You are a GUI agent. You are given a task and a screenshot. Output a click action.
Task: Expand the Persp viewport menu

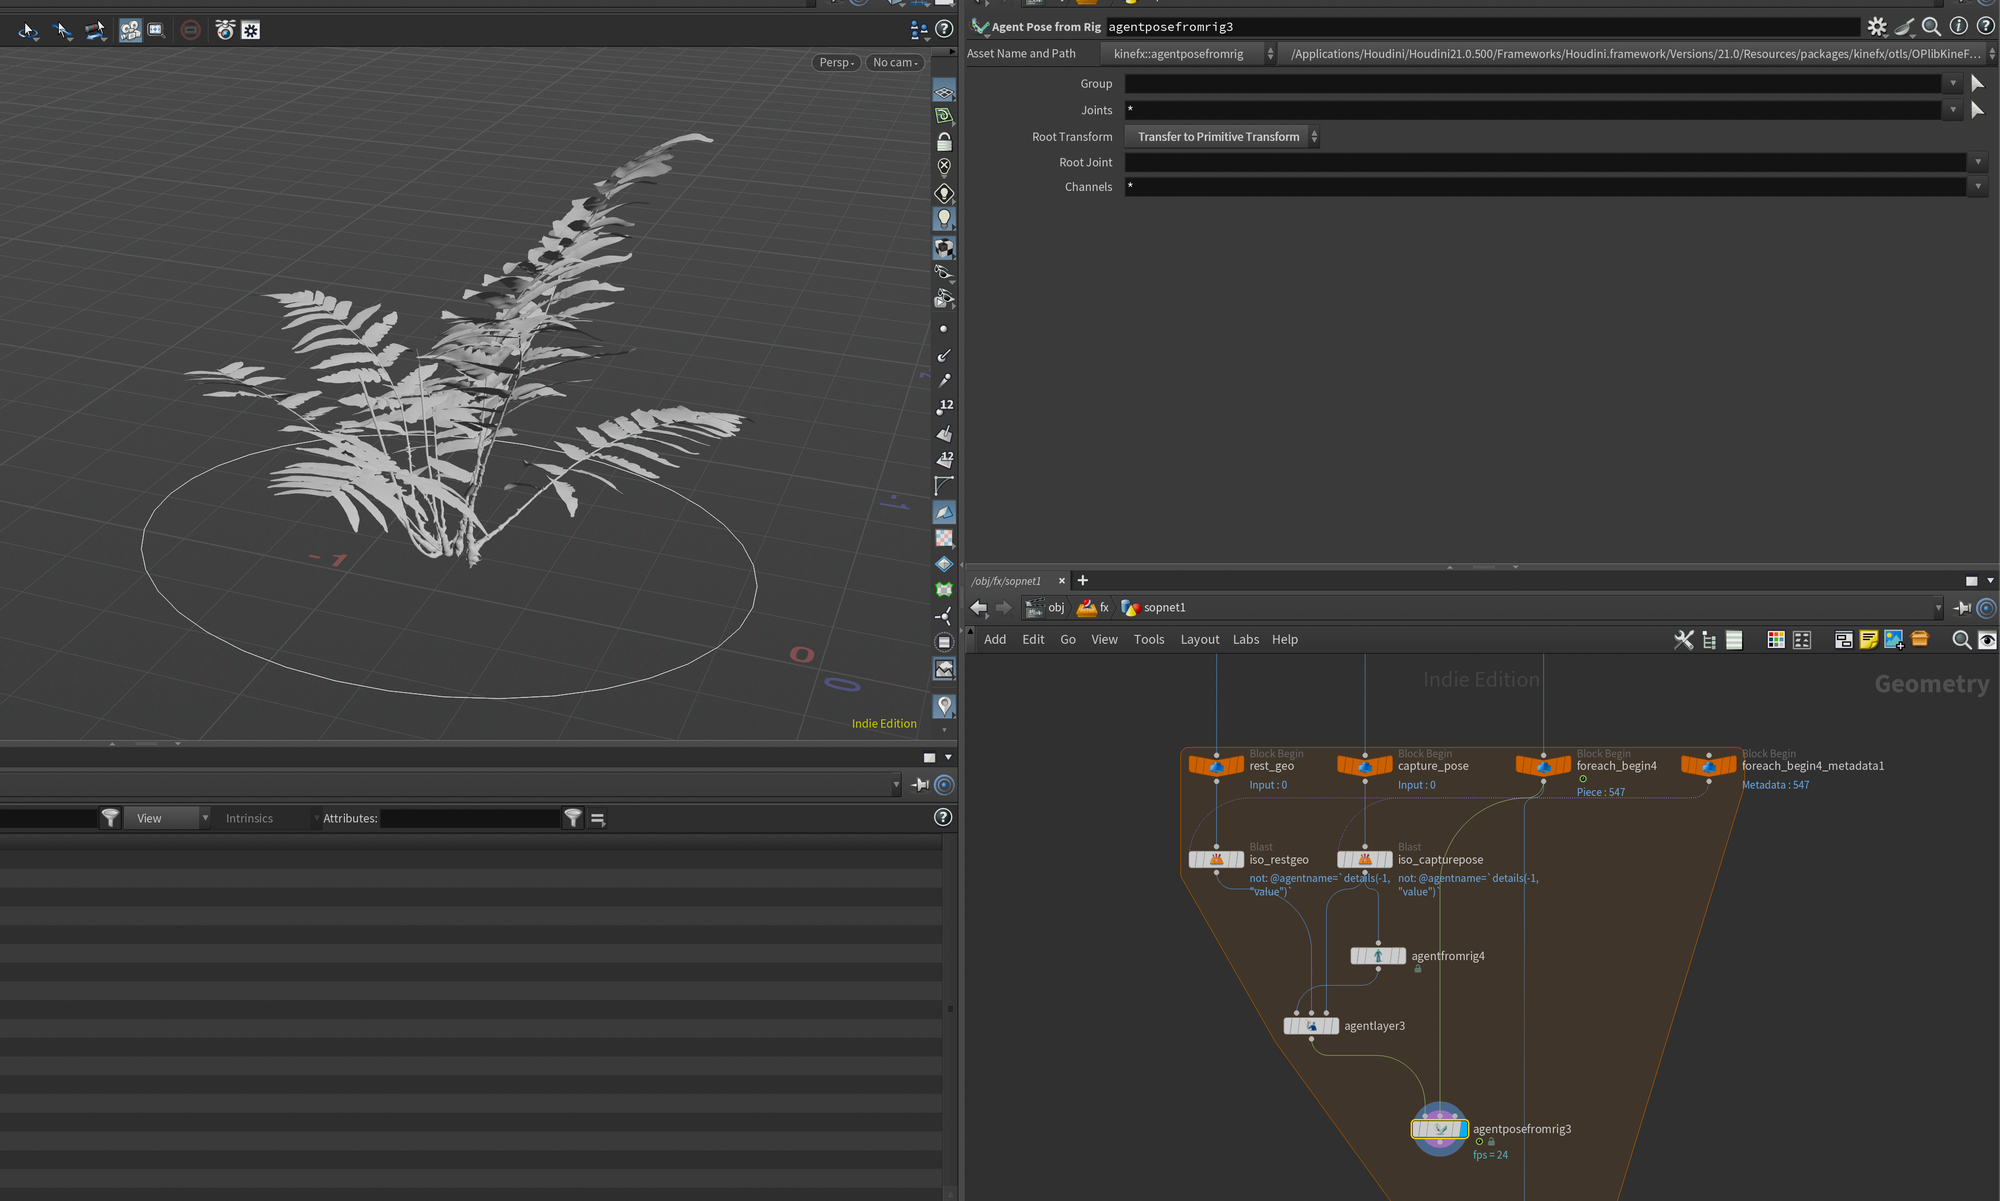coord(836,62)
